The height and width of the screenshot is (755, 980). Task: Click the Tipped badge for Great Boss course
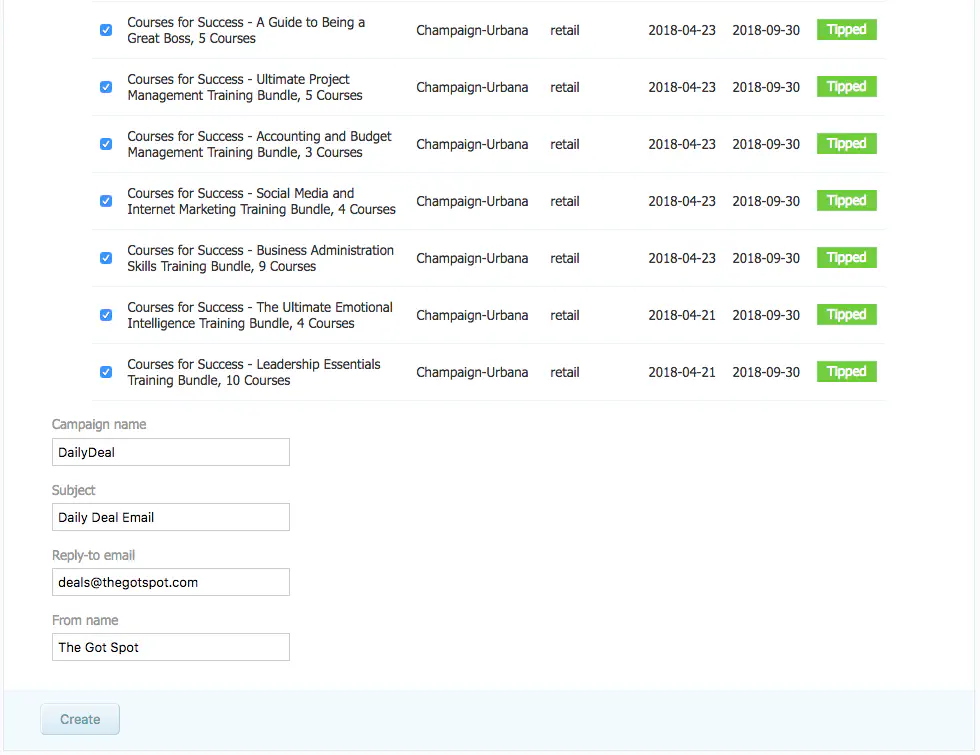pos(846,30)
